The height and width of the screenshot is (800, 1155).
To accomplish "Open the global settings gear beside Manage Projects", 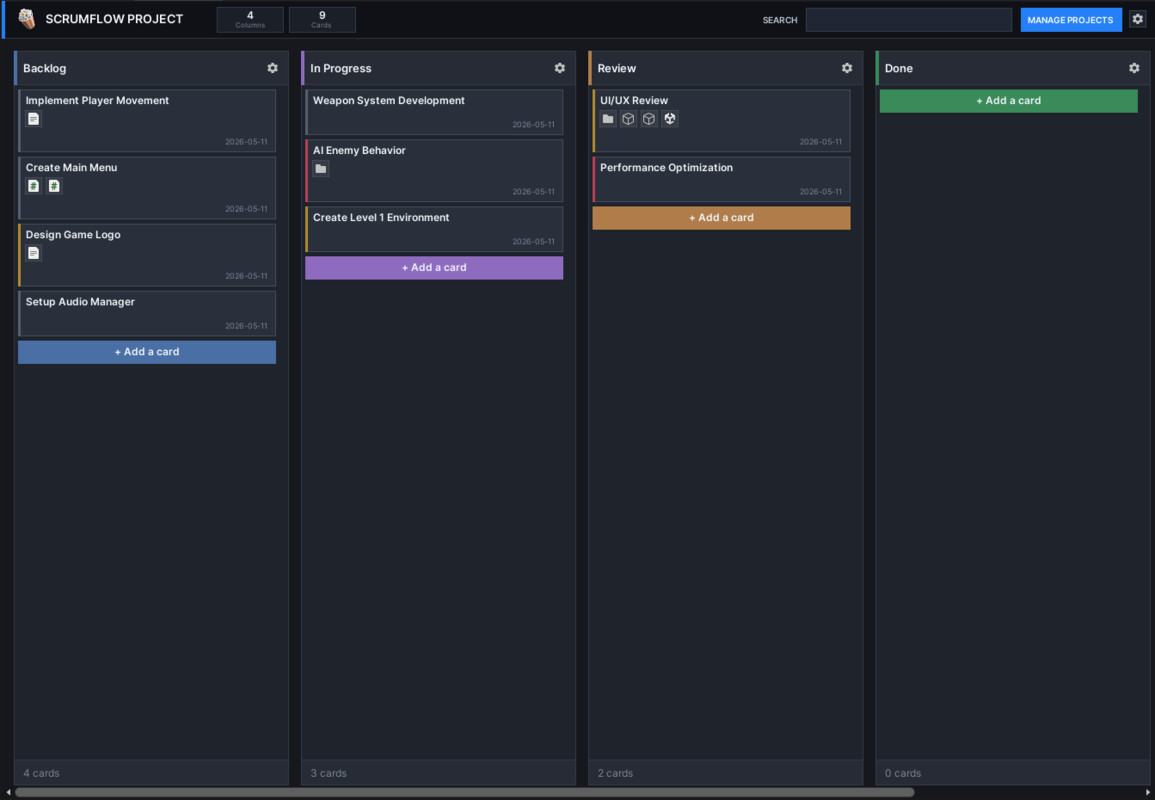I will (1137, 19).
